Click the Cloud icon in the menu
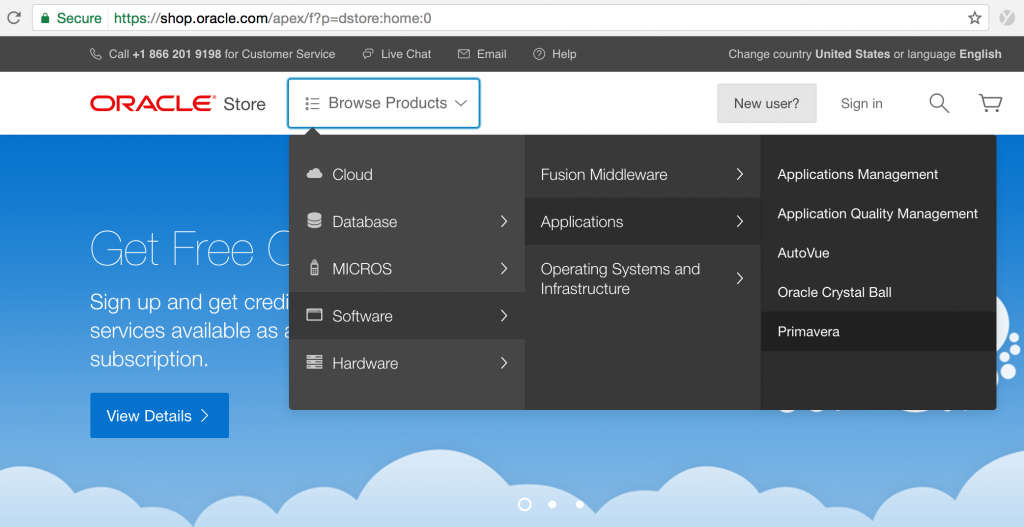The height and width of the screenshot is (527, 1024). click(314, 174)
